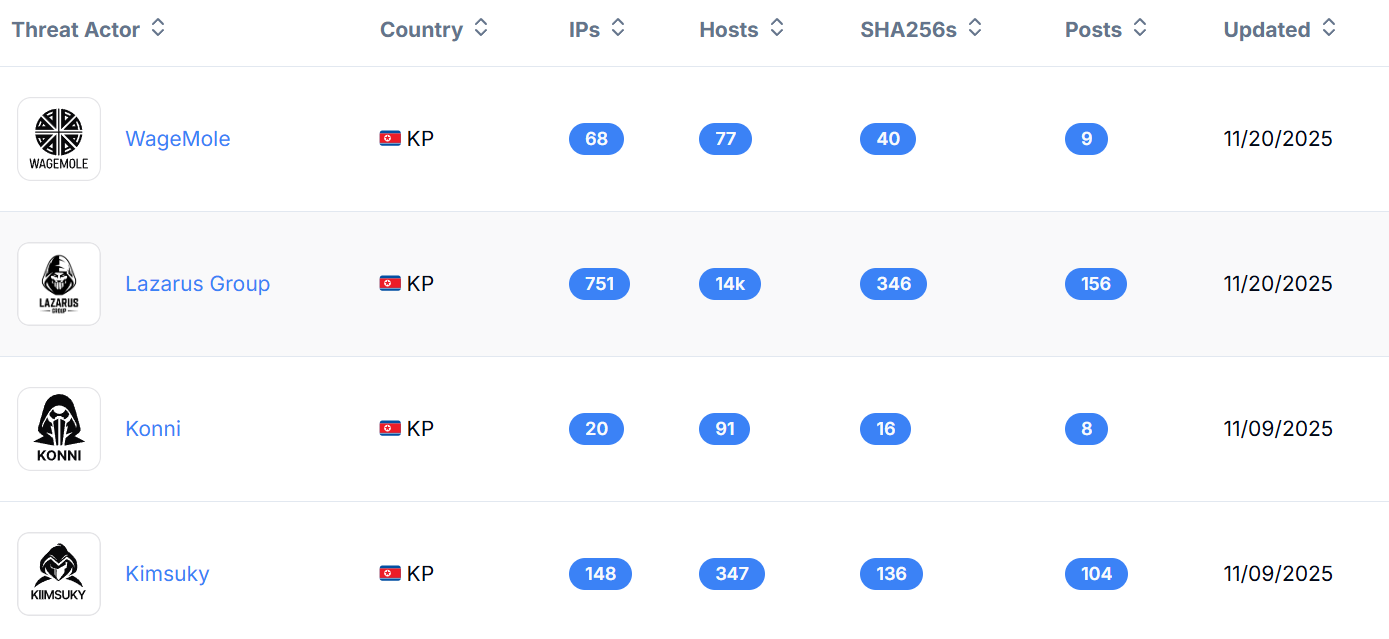Click the 104 Posts badge for Kimsuky
Screen dimensions: 1389x639
tap(1096, 573)
